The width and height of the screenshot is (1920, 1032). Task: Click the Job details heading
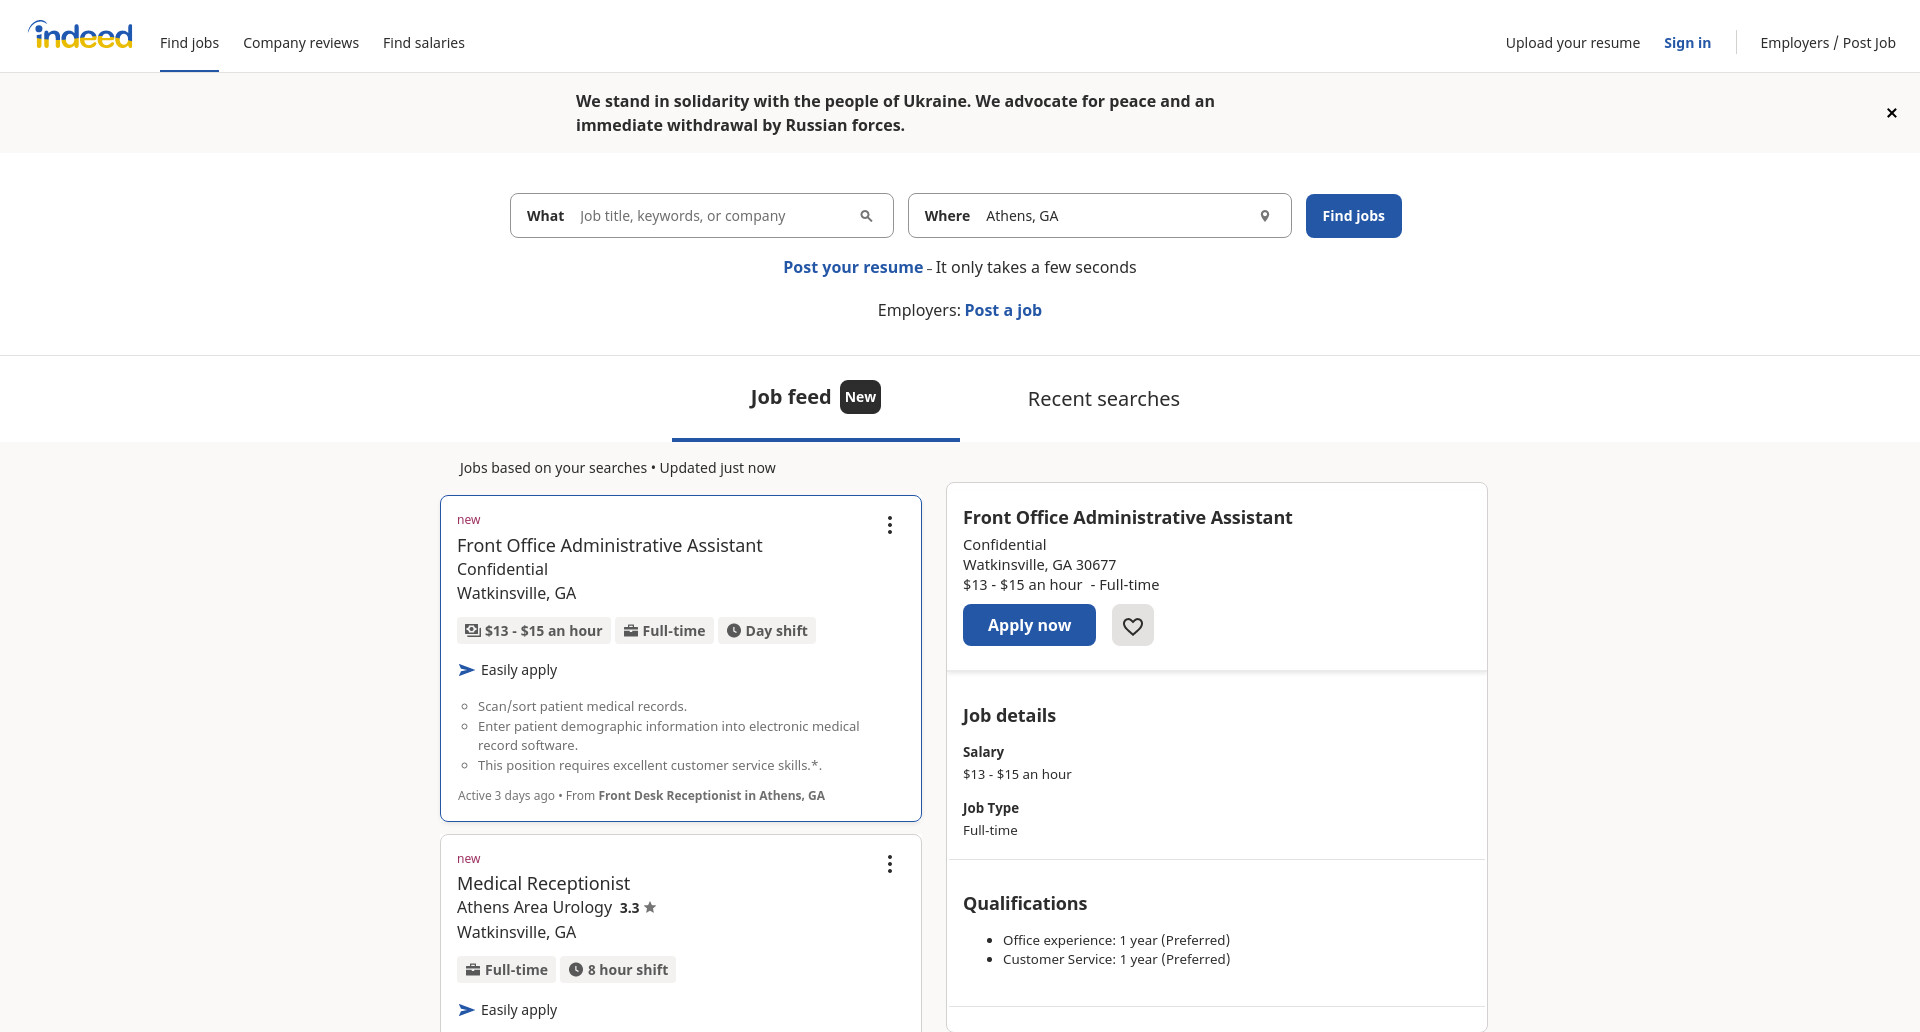[1009, 716]
